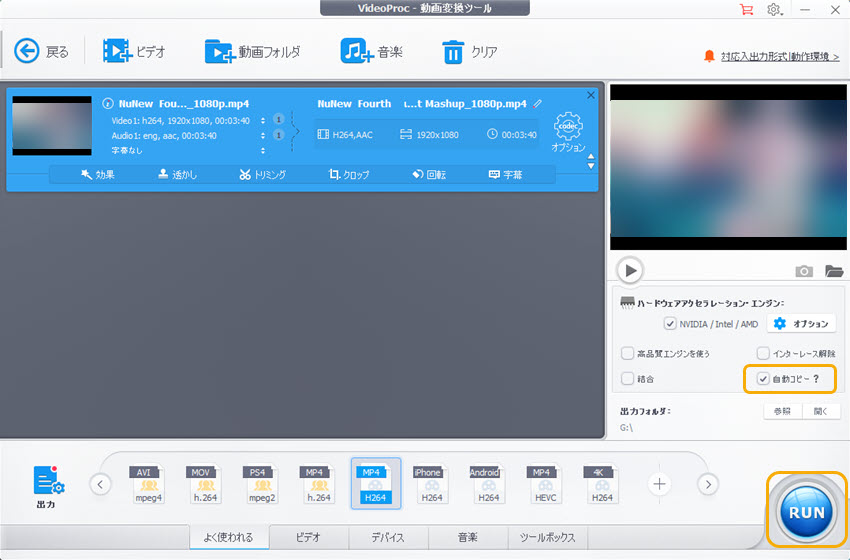The height and width of the screenshot is (560, 850).
Task: Open folder icon under preview
Action: coord(834,271)
